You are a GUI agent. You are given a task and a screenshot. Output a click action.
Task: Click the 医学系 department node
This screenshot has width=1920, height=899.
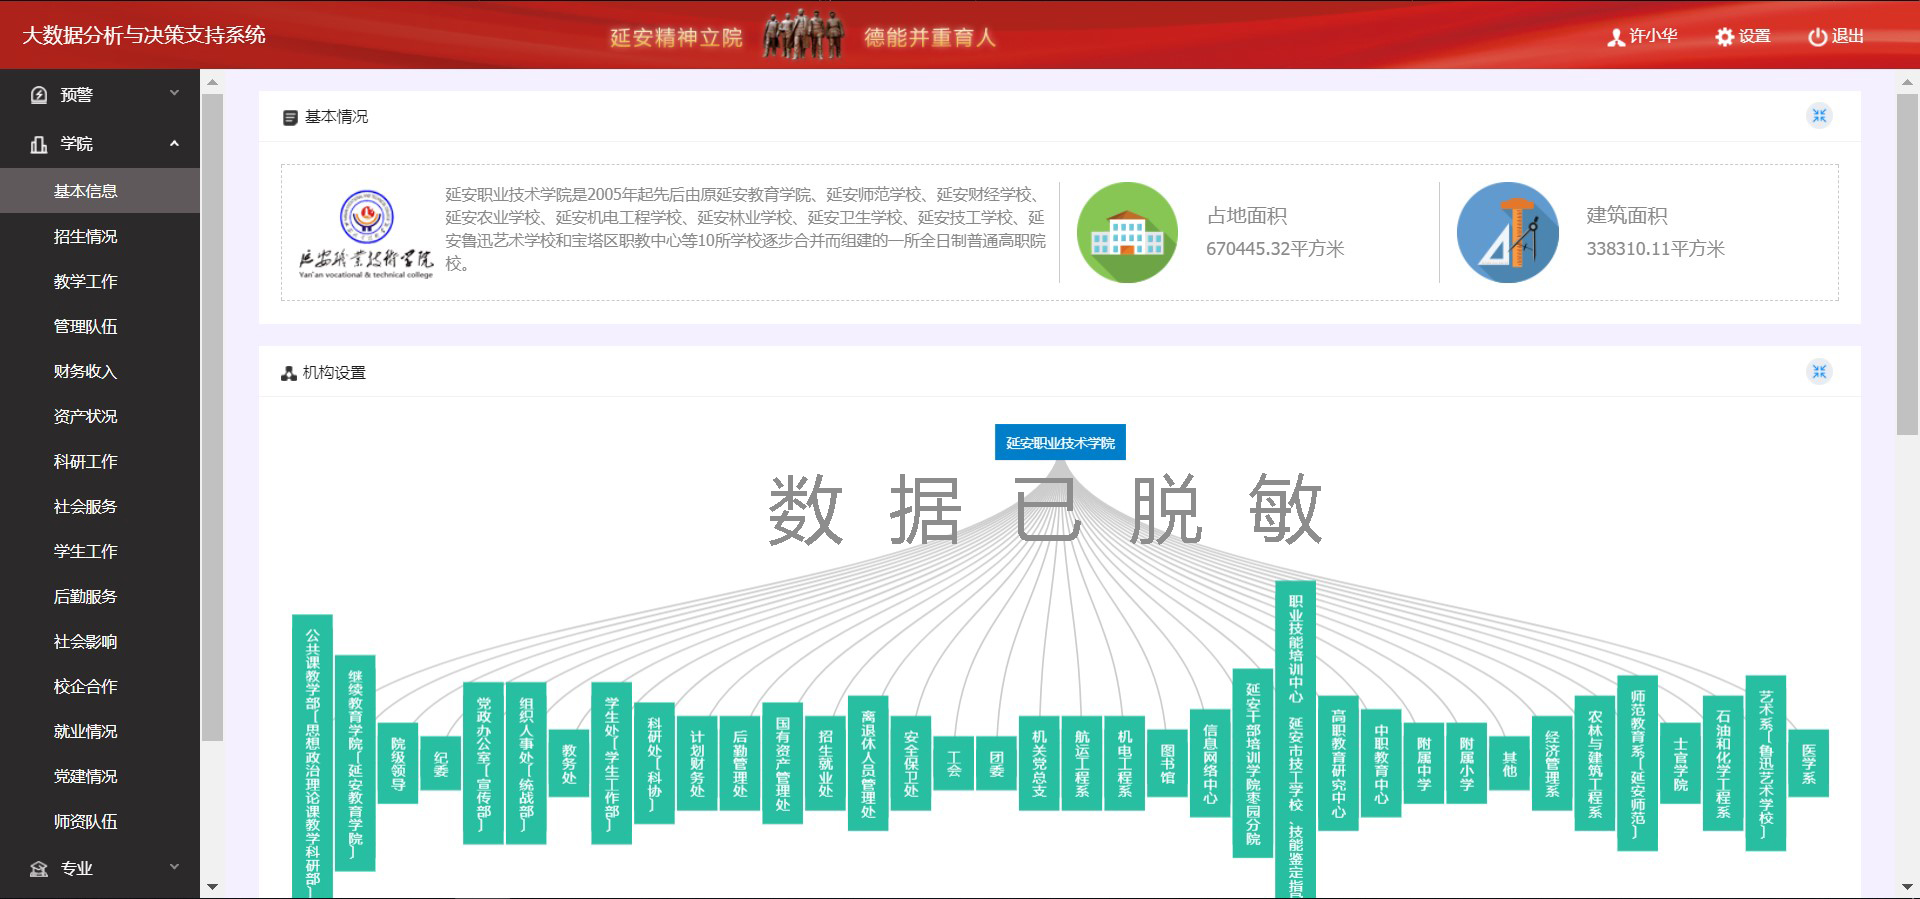click(1808, 764)
